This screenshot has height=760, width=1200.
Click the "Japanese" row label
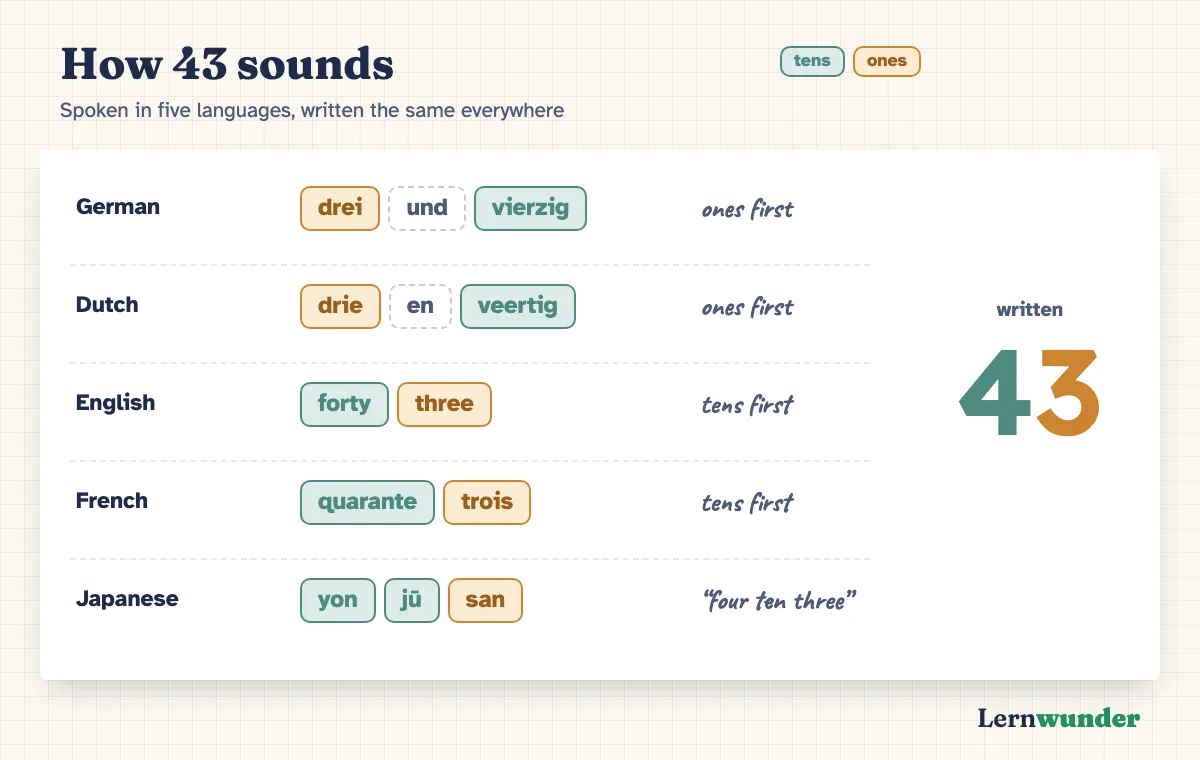point(127,599)
